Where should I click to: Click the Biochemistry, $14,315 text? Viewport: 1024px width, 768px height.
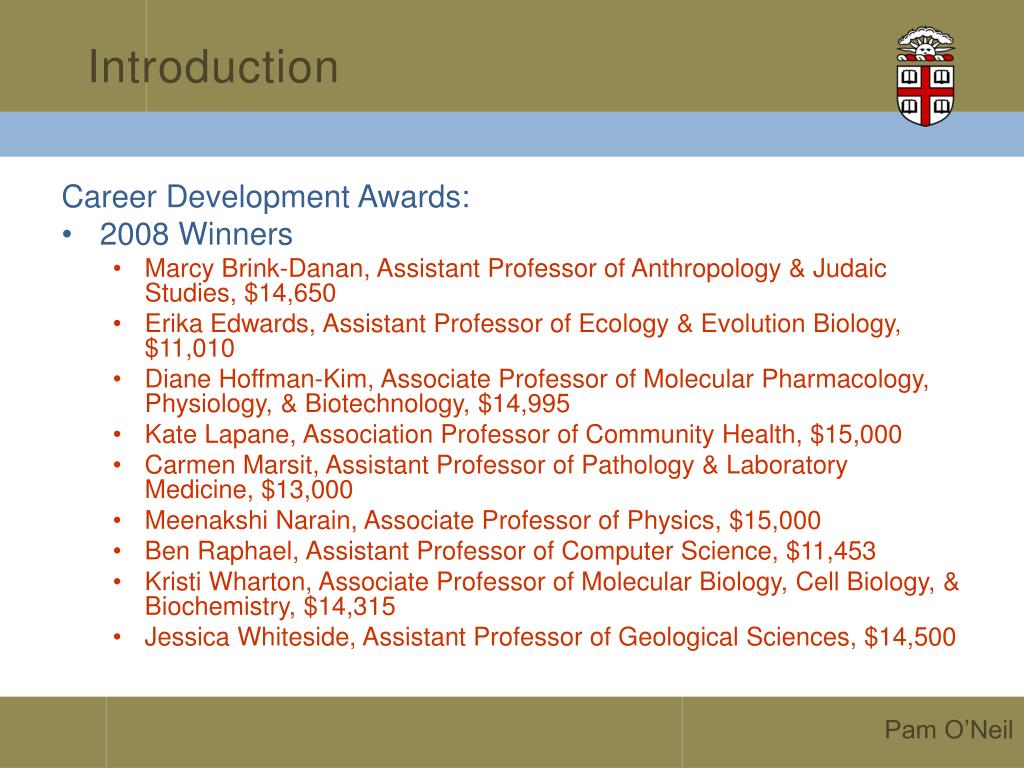click(x=270, y=607)
